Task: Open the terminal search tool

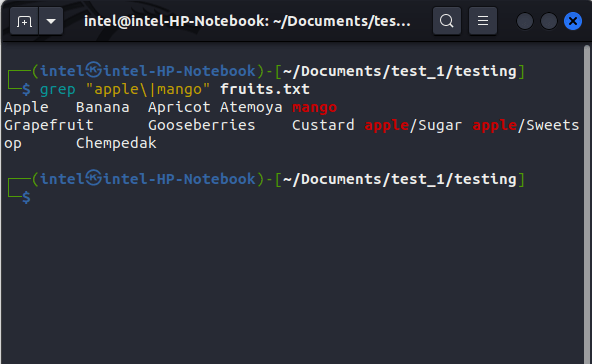Action: click(x=447, y=21)
